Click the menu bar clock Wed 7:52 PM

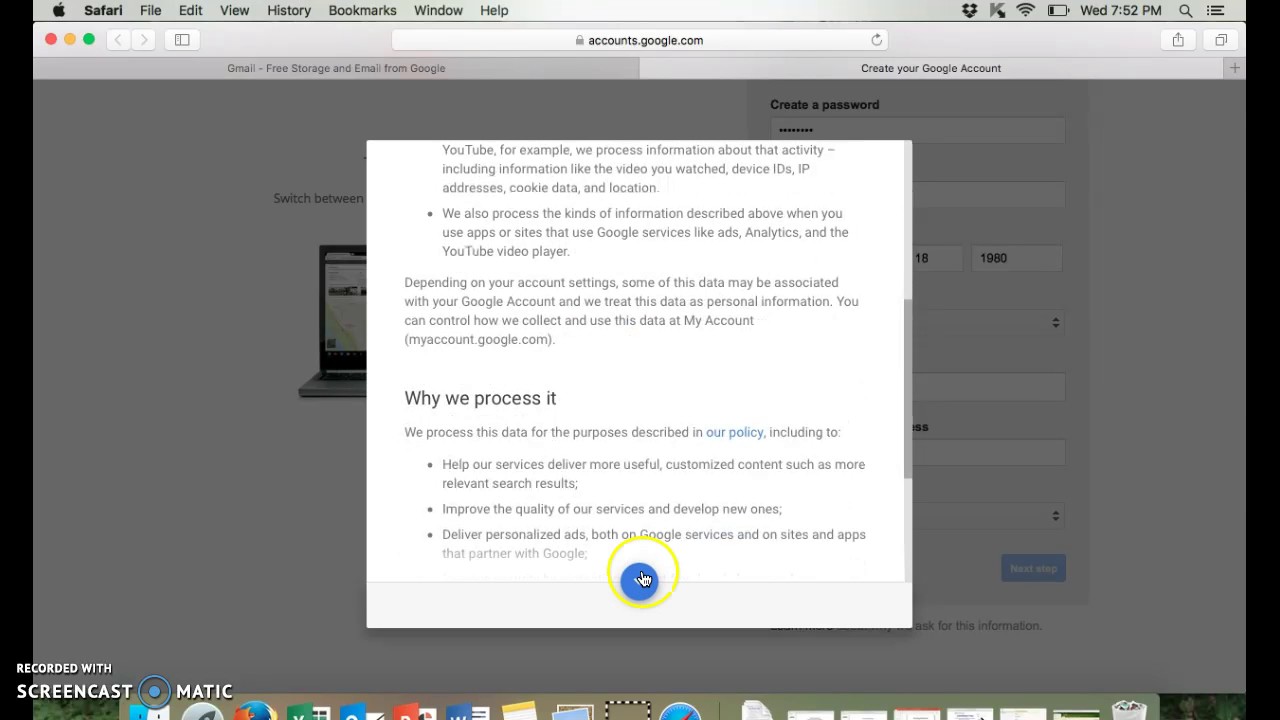pos(1121,10)
